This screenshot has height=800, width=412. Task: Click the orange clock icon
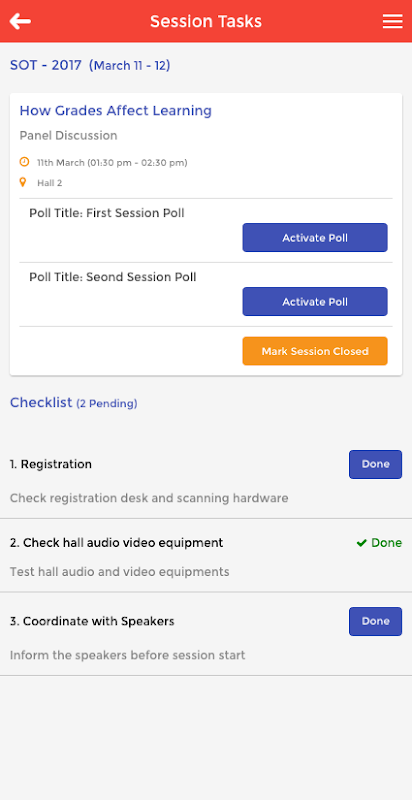(24, 162)
